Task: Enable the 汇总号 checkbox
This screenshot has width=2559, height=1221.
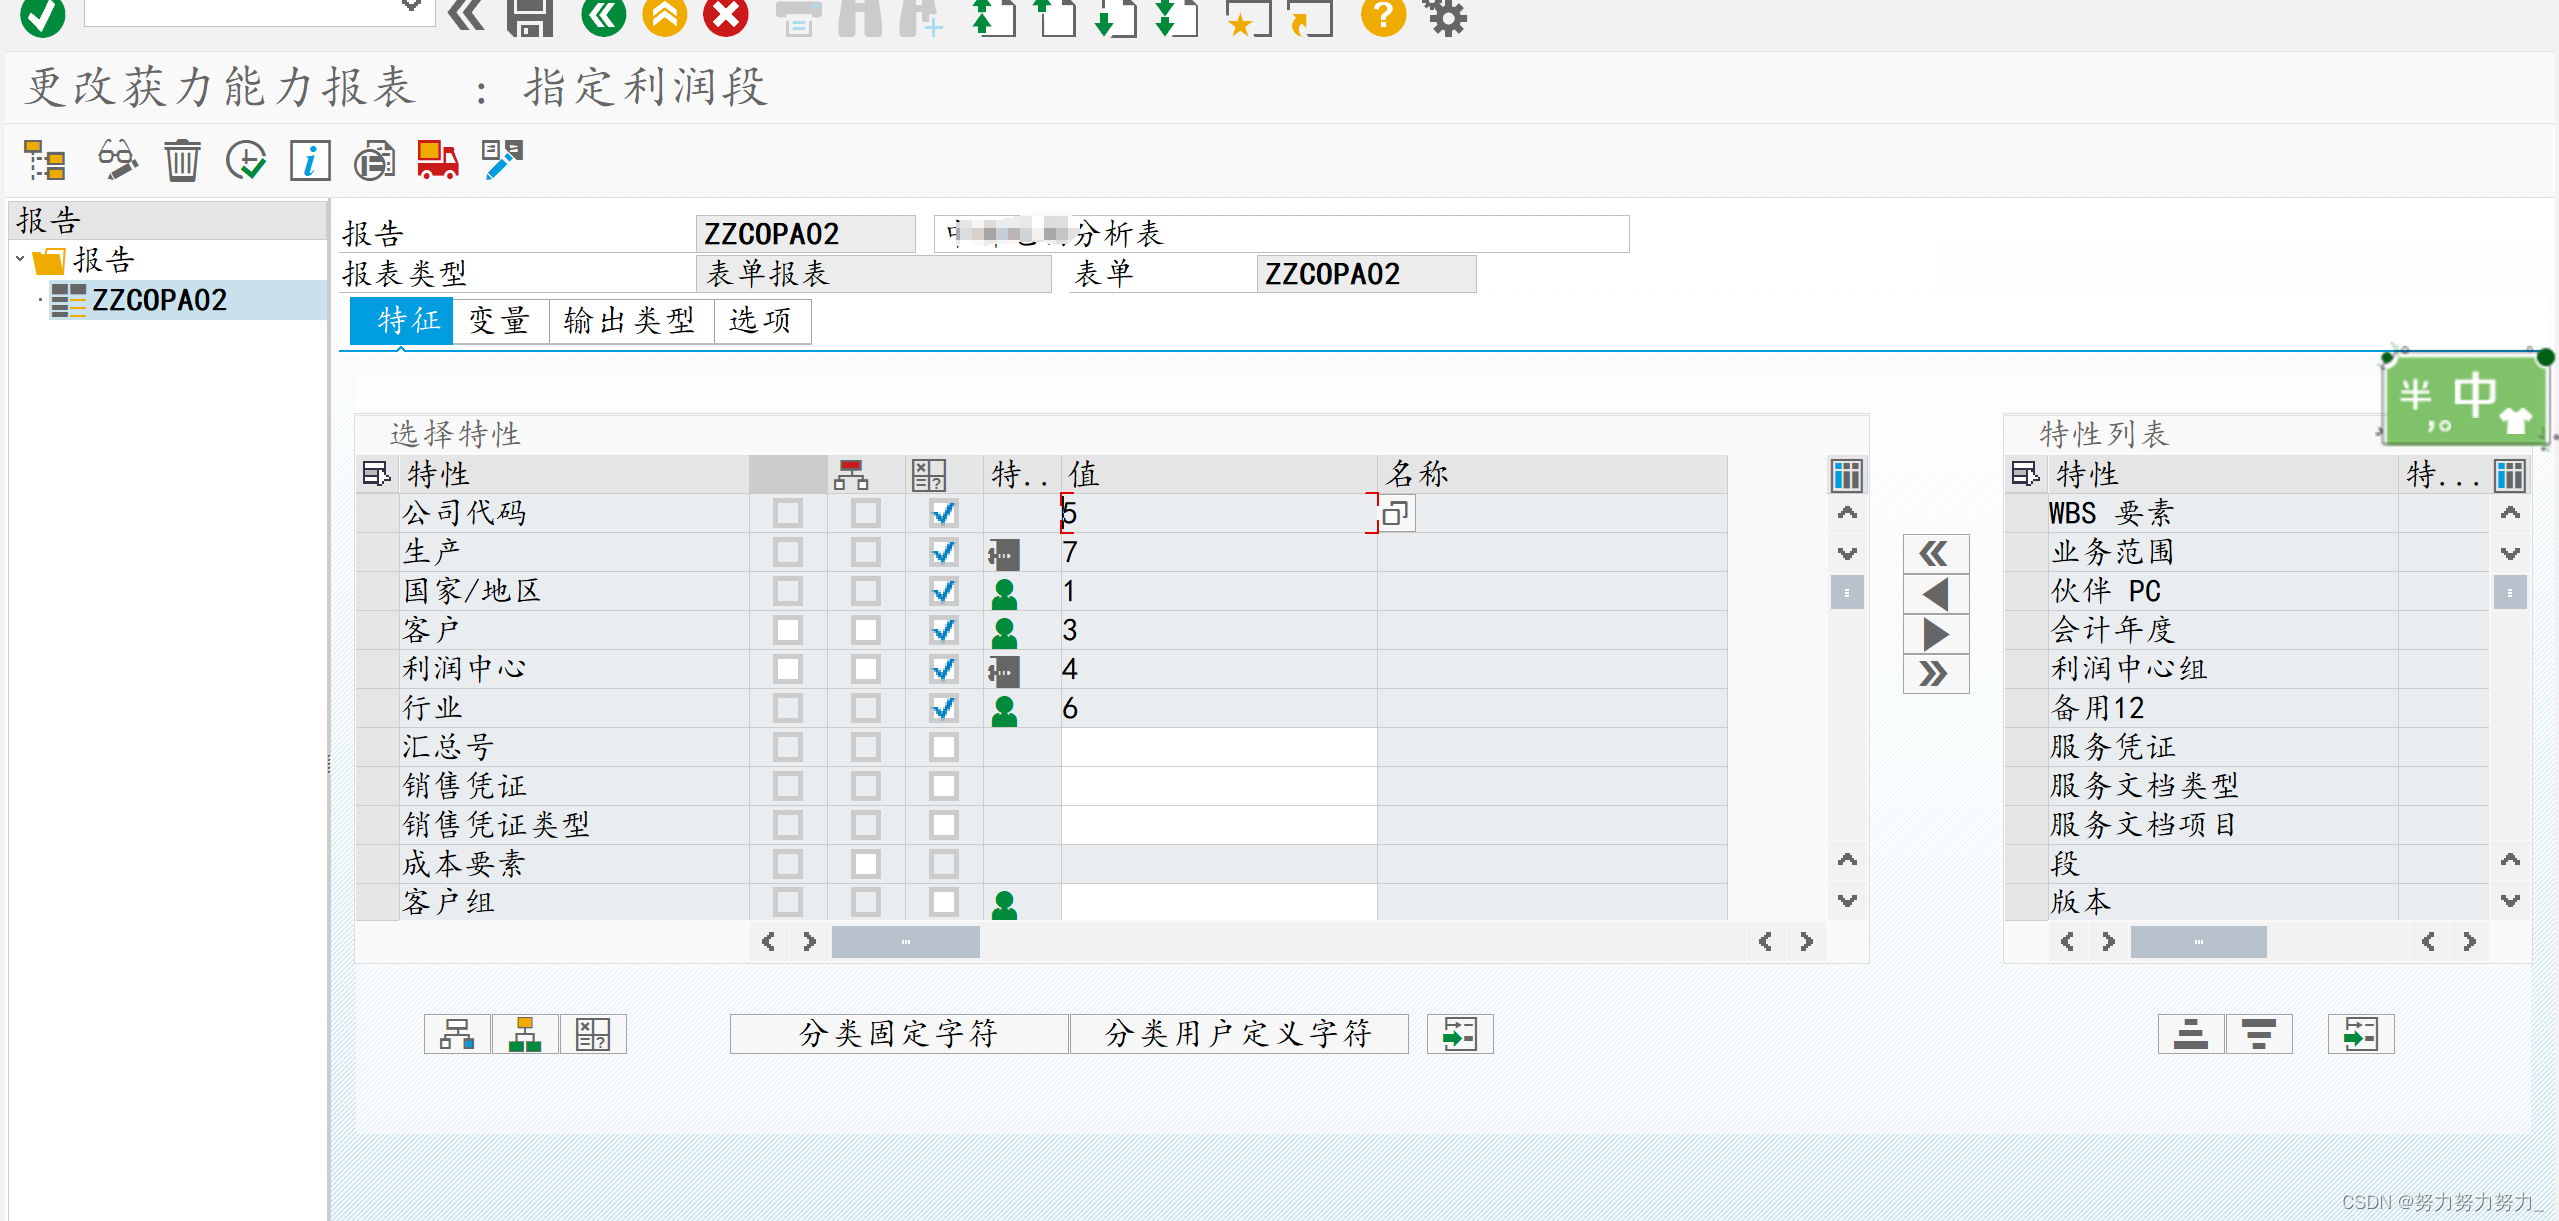Action: click(941, 746)
